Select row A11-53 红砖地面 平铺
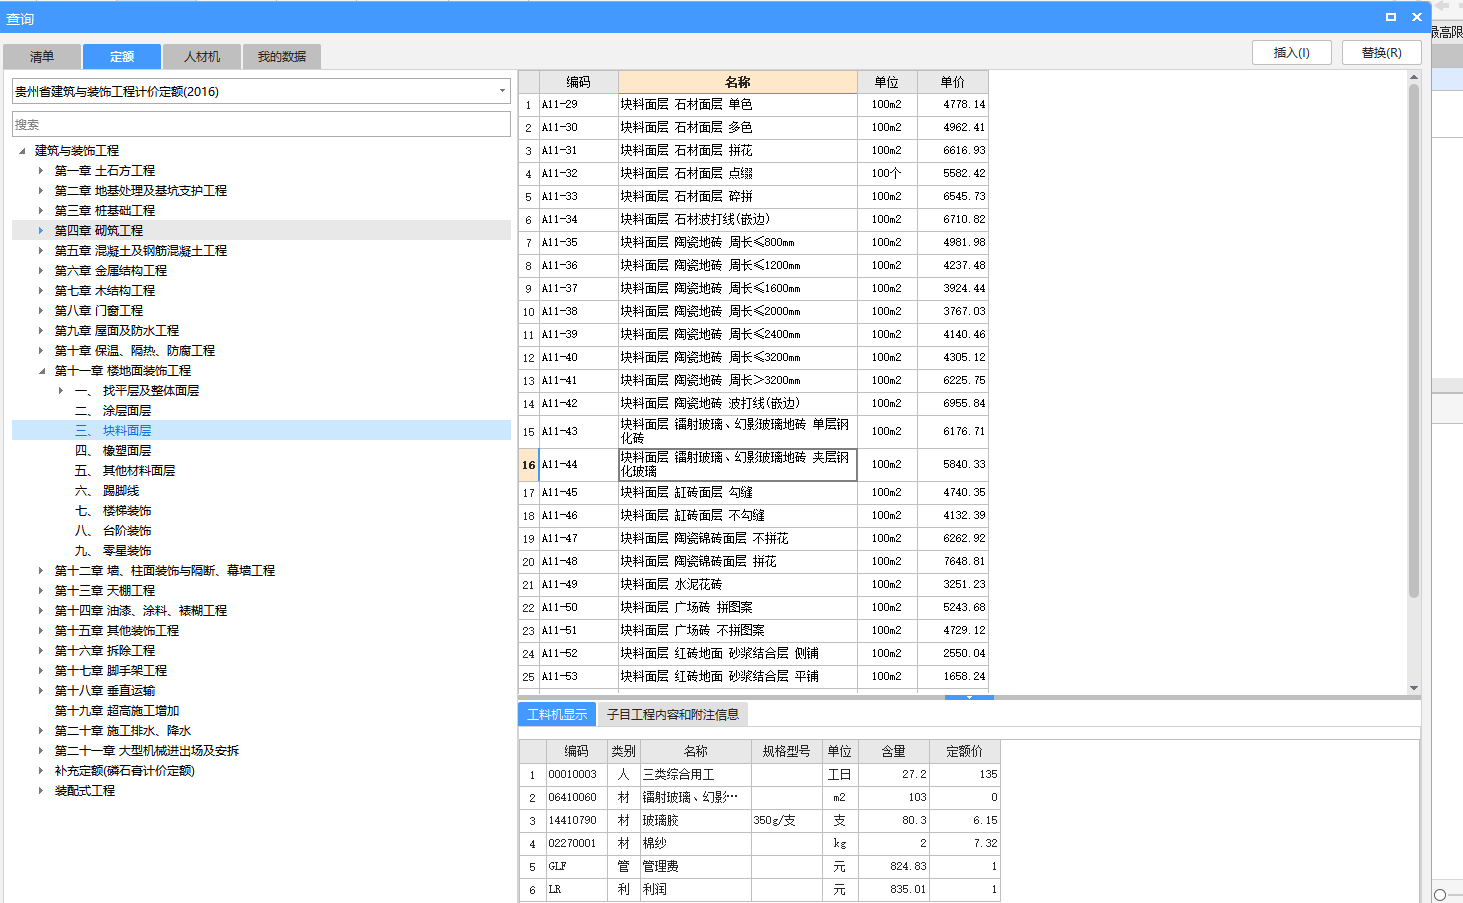 coord(754,676)
